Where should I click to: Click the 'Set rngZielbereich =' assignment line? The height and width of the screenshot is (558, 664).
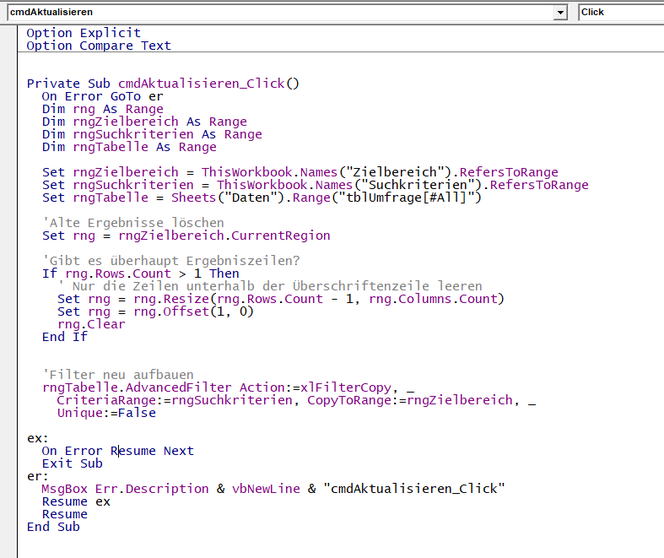click(x=300, y=172)
